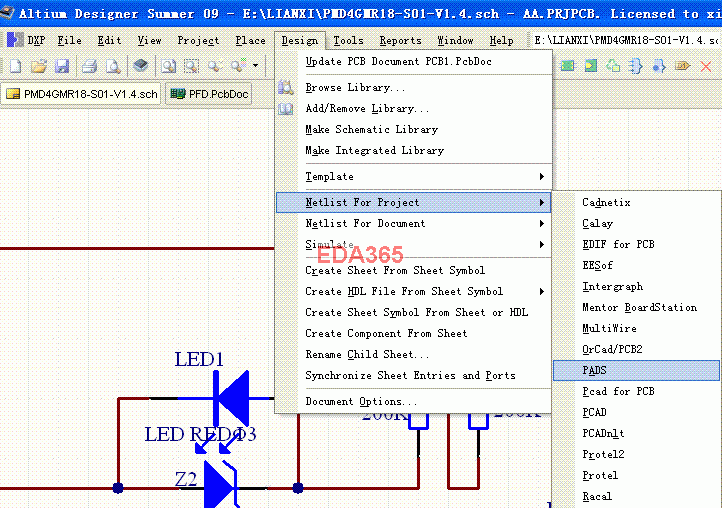This screenshot has height=508, width=722.
Task: Select Cadnetix netlist format
Action: 636,202
